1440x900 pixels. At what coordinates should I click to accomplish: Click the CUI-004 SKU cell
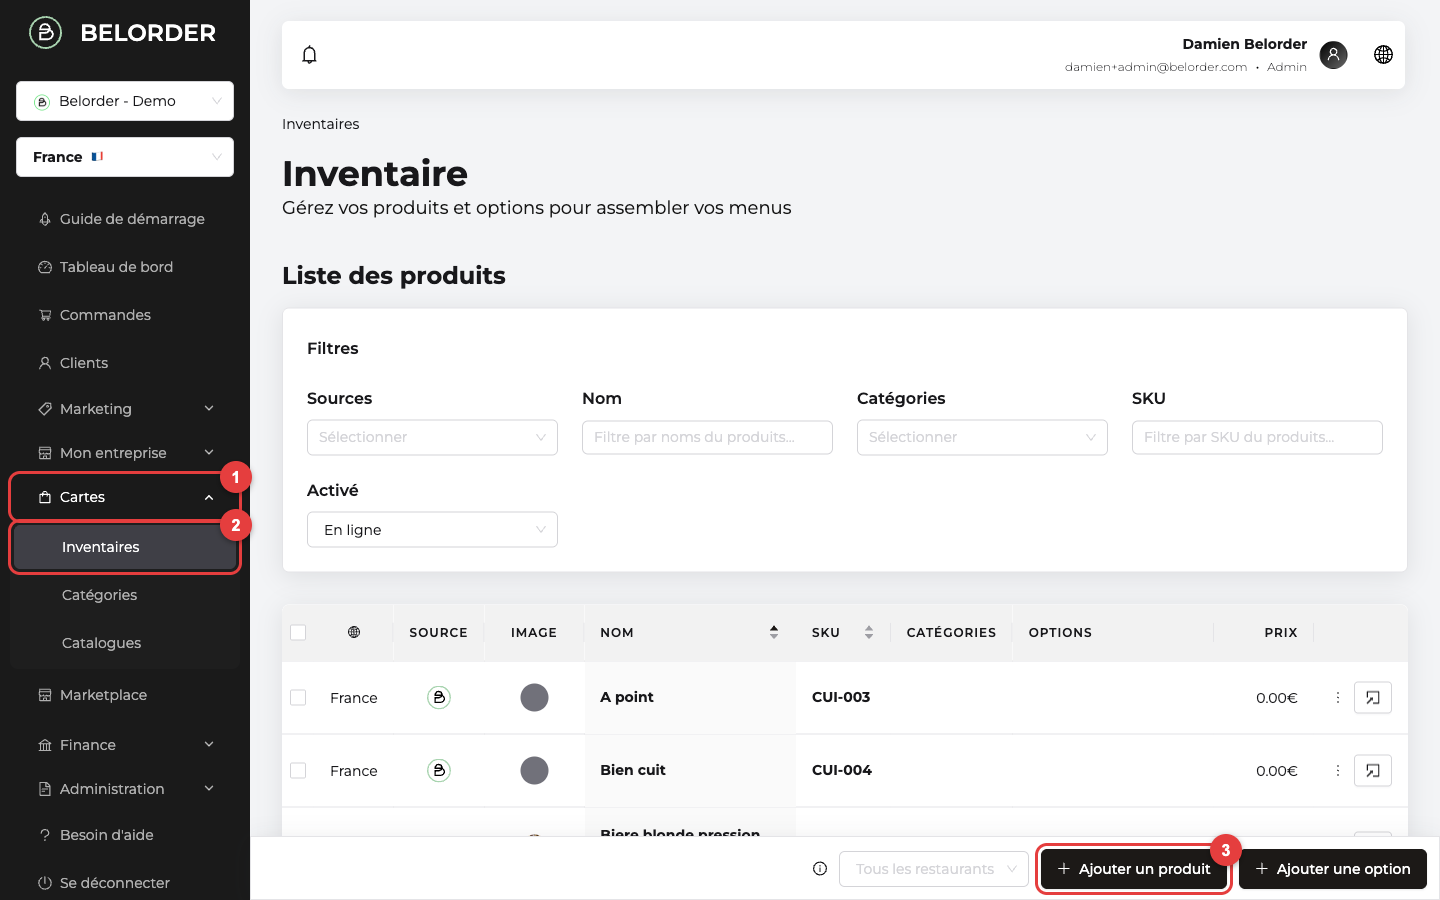(842, 770)
